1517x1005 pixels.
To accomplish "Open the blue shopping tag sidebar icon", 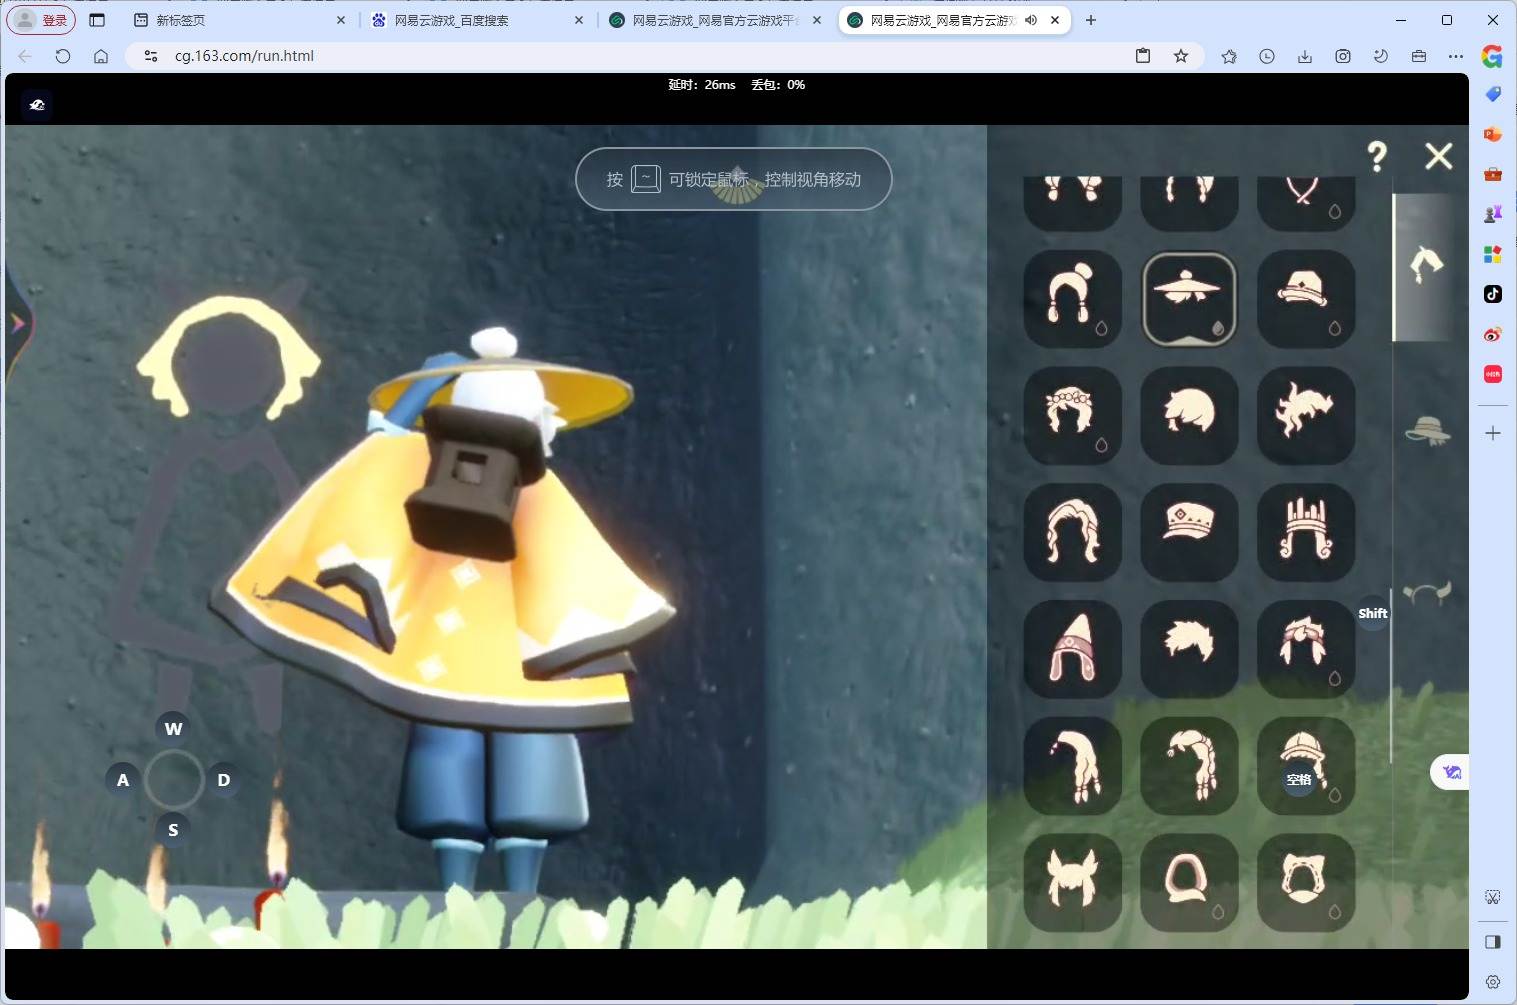I will pos(1493,94).
